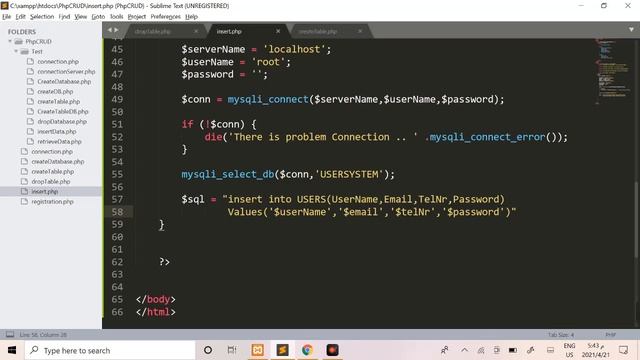
Task: Go to previous tab with left arrow
Action: coord(109,30)
